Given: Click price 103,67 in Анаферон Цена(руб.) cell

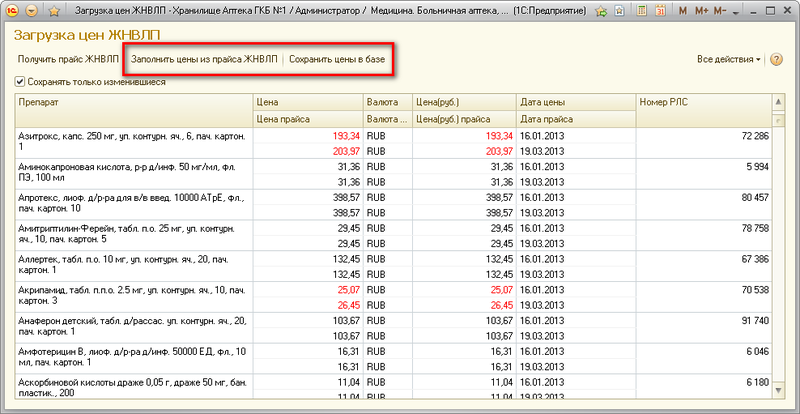Looking at the screenshot, I should tap(498, 320).
